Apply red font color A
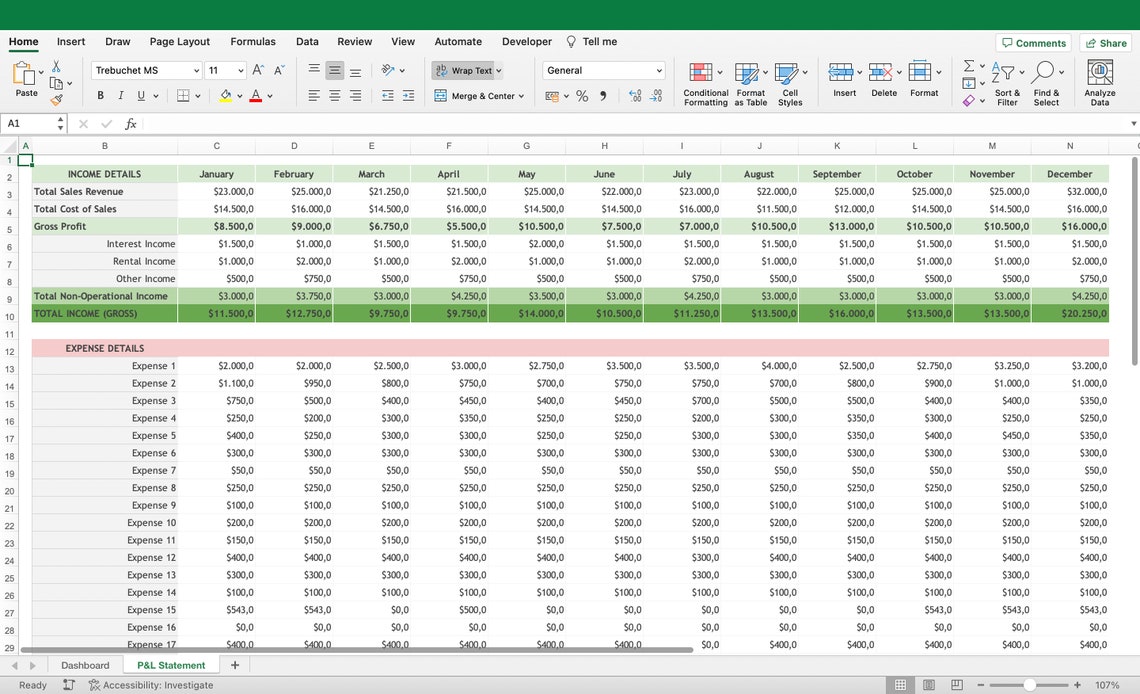The width and height of the screenshot is (1140, 694). tap(255, 95)
